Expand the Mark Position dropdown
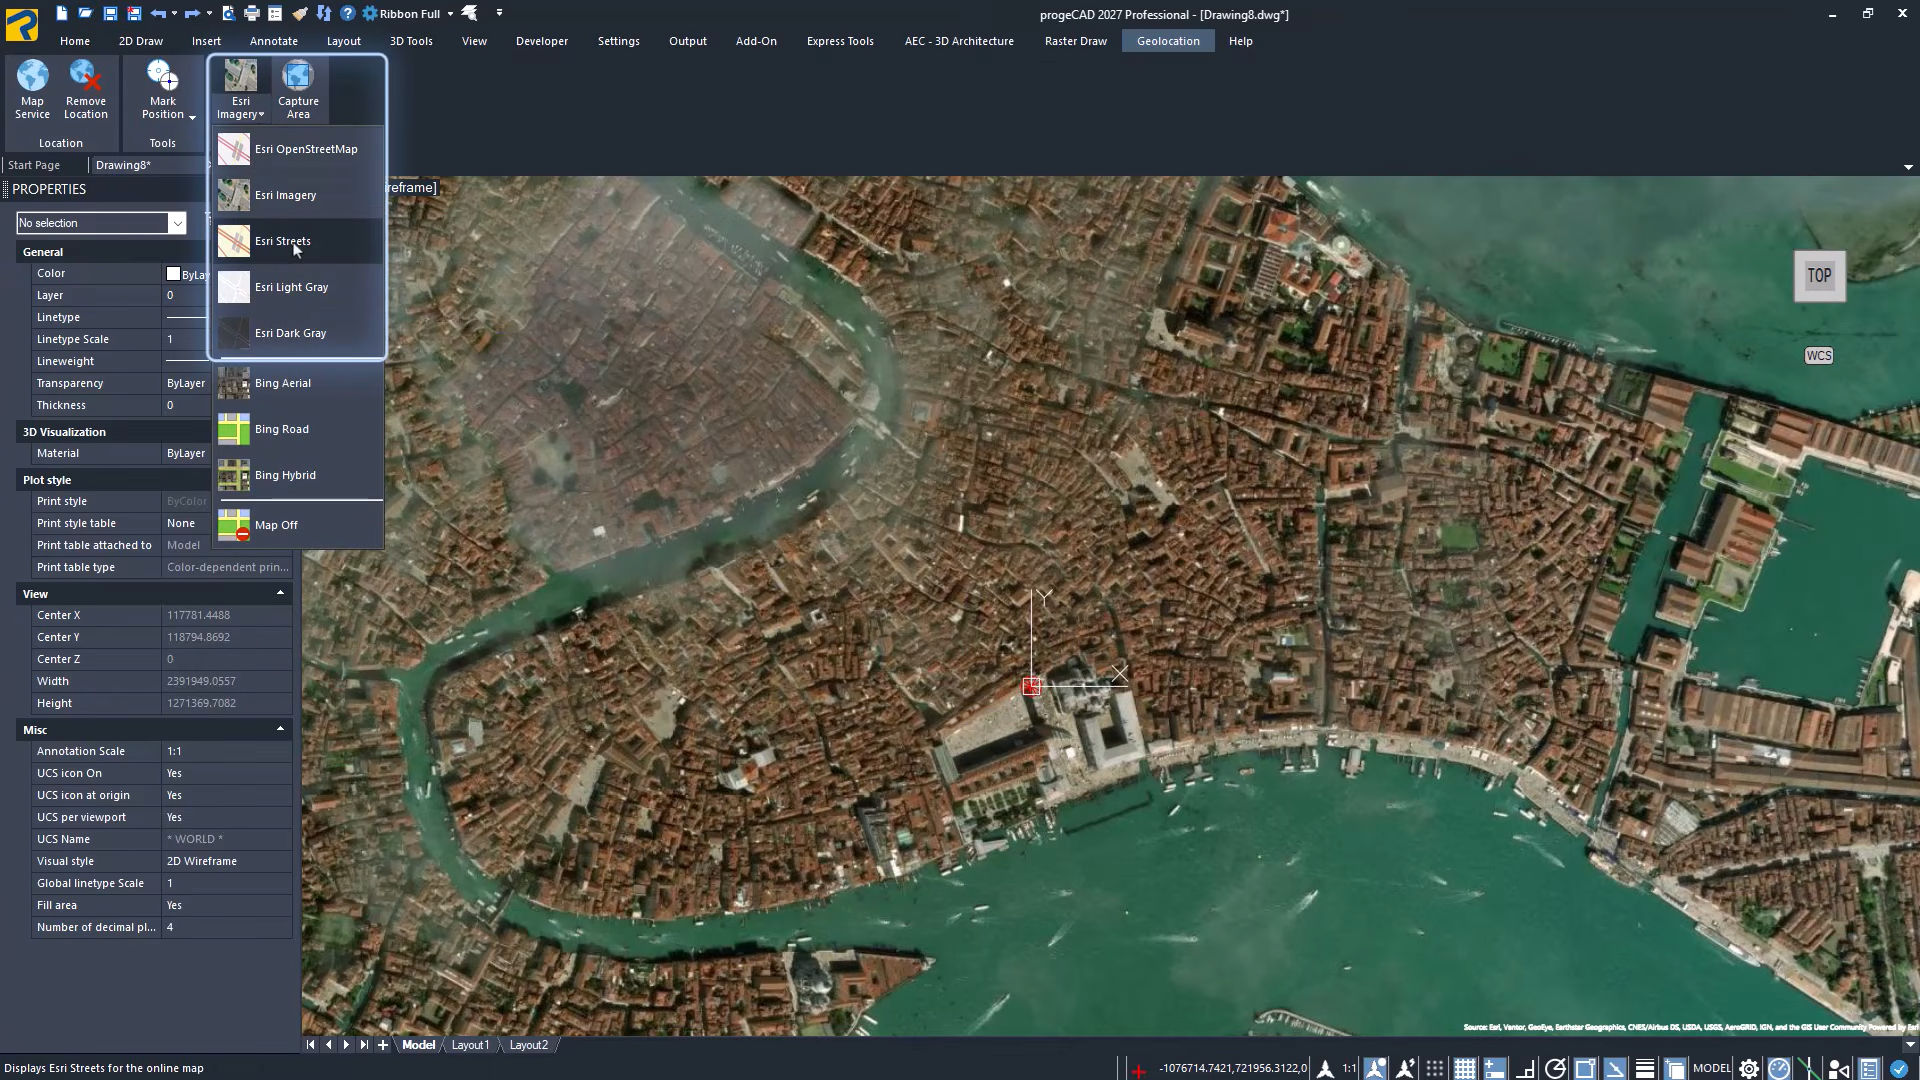This screenshot has height=1080, width=1920. pos(192,116)
